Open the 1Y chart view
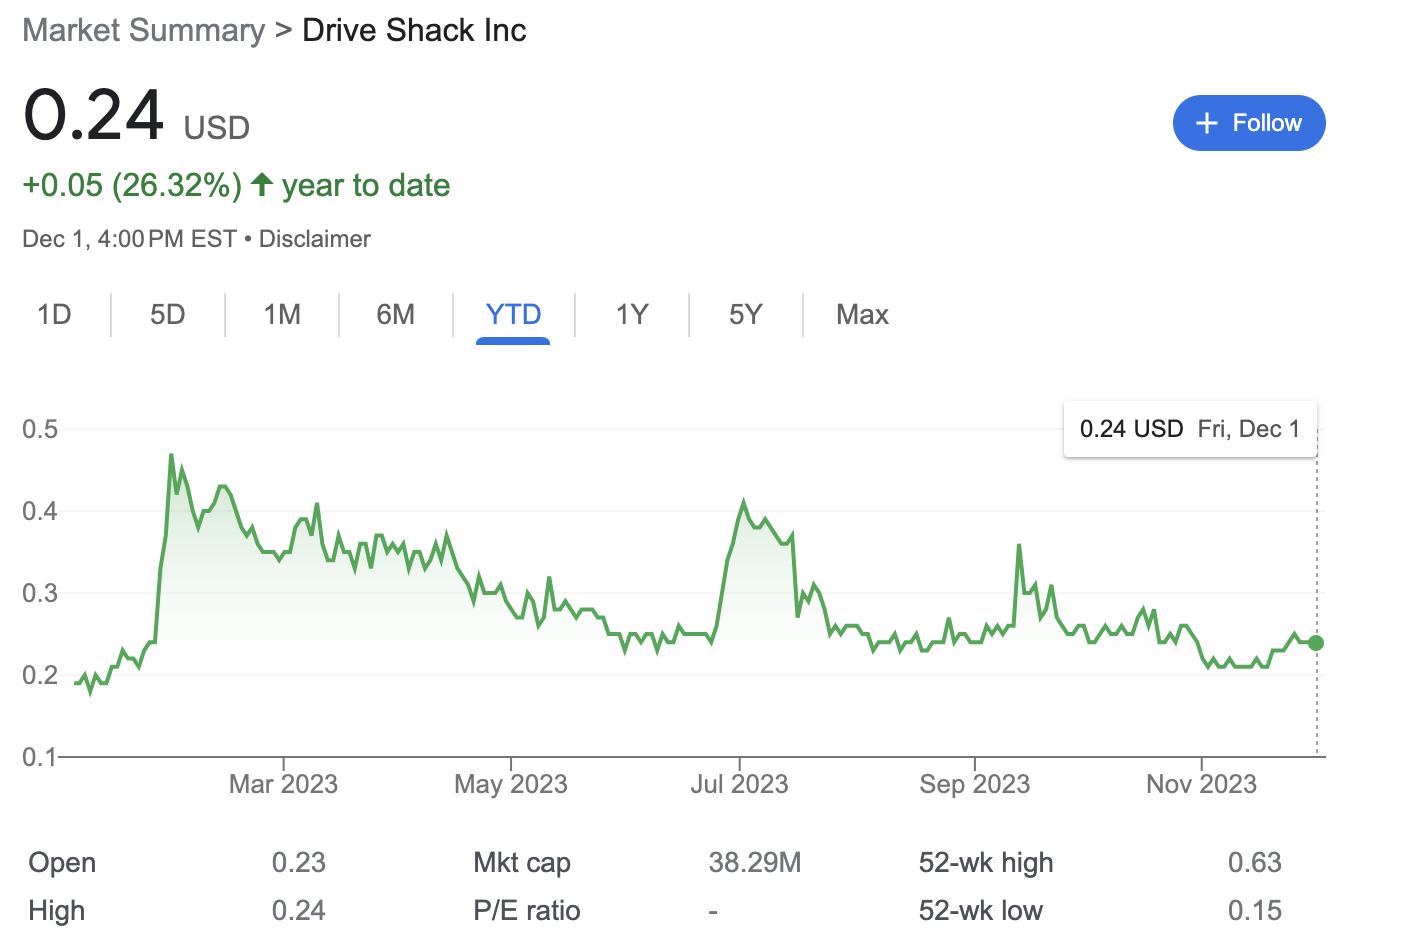1427x935 pixels. 631,314
